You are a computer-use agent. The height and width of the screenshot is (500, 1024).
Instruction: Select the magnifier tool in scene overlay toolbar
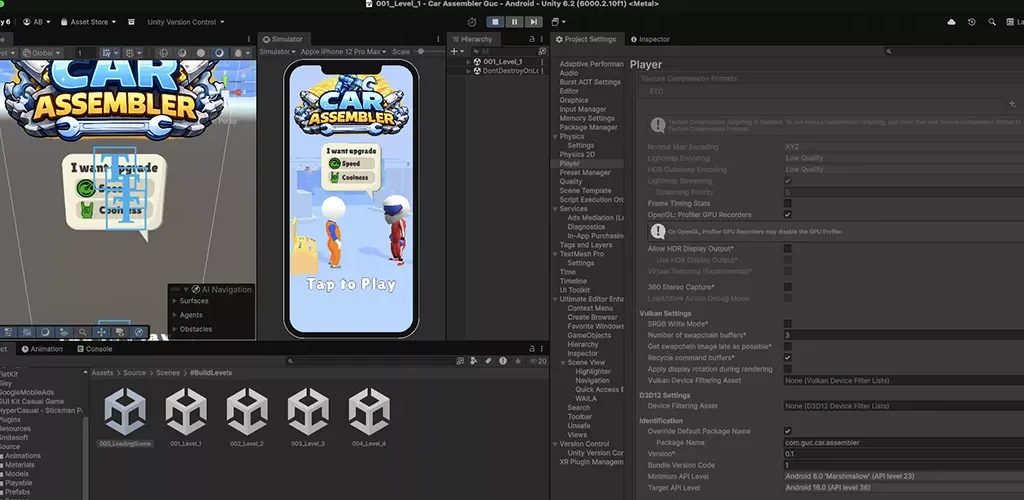pyautogui.click(x=82, y=332)
